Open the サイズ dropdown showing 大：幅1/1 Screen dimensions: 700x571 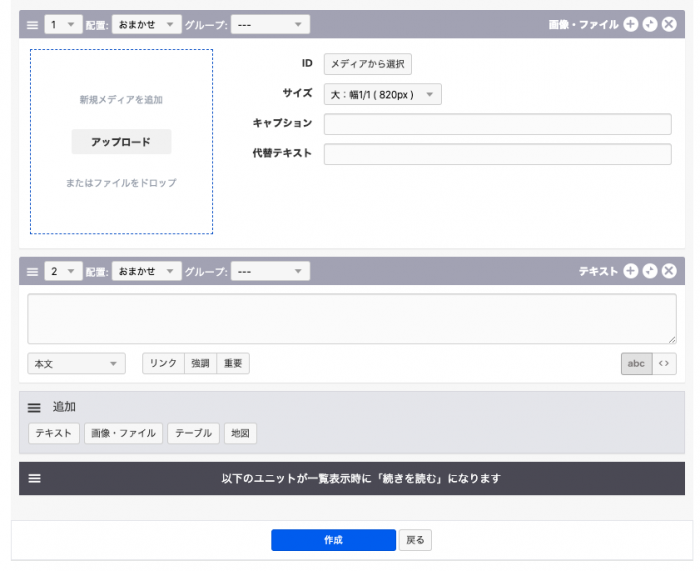coord(382,94)
